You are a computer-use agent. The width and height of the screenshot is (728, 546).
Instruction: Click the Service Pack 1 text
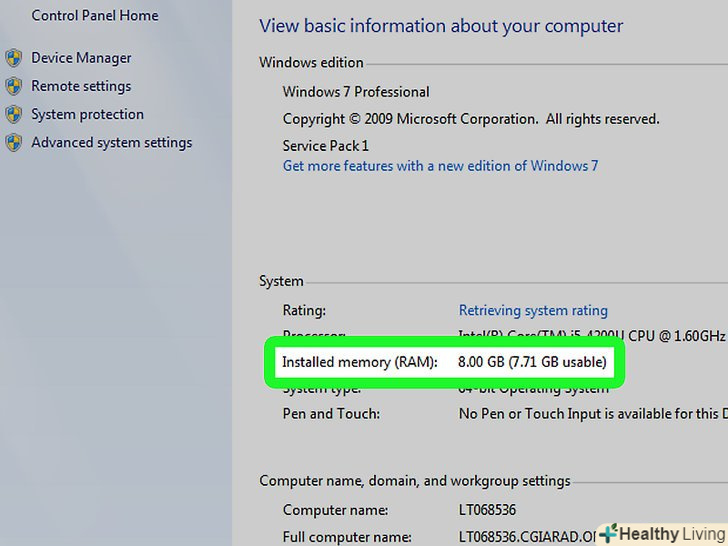(326, 146)
